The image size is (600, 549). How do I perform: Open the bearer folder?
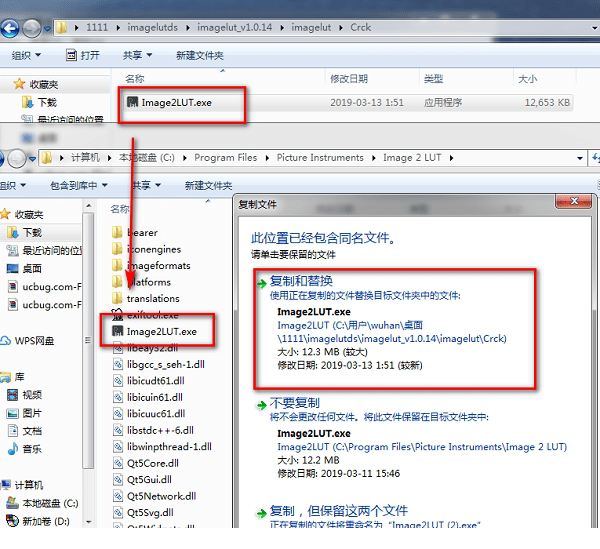[x=135, y=233]
